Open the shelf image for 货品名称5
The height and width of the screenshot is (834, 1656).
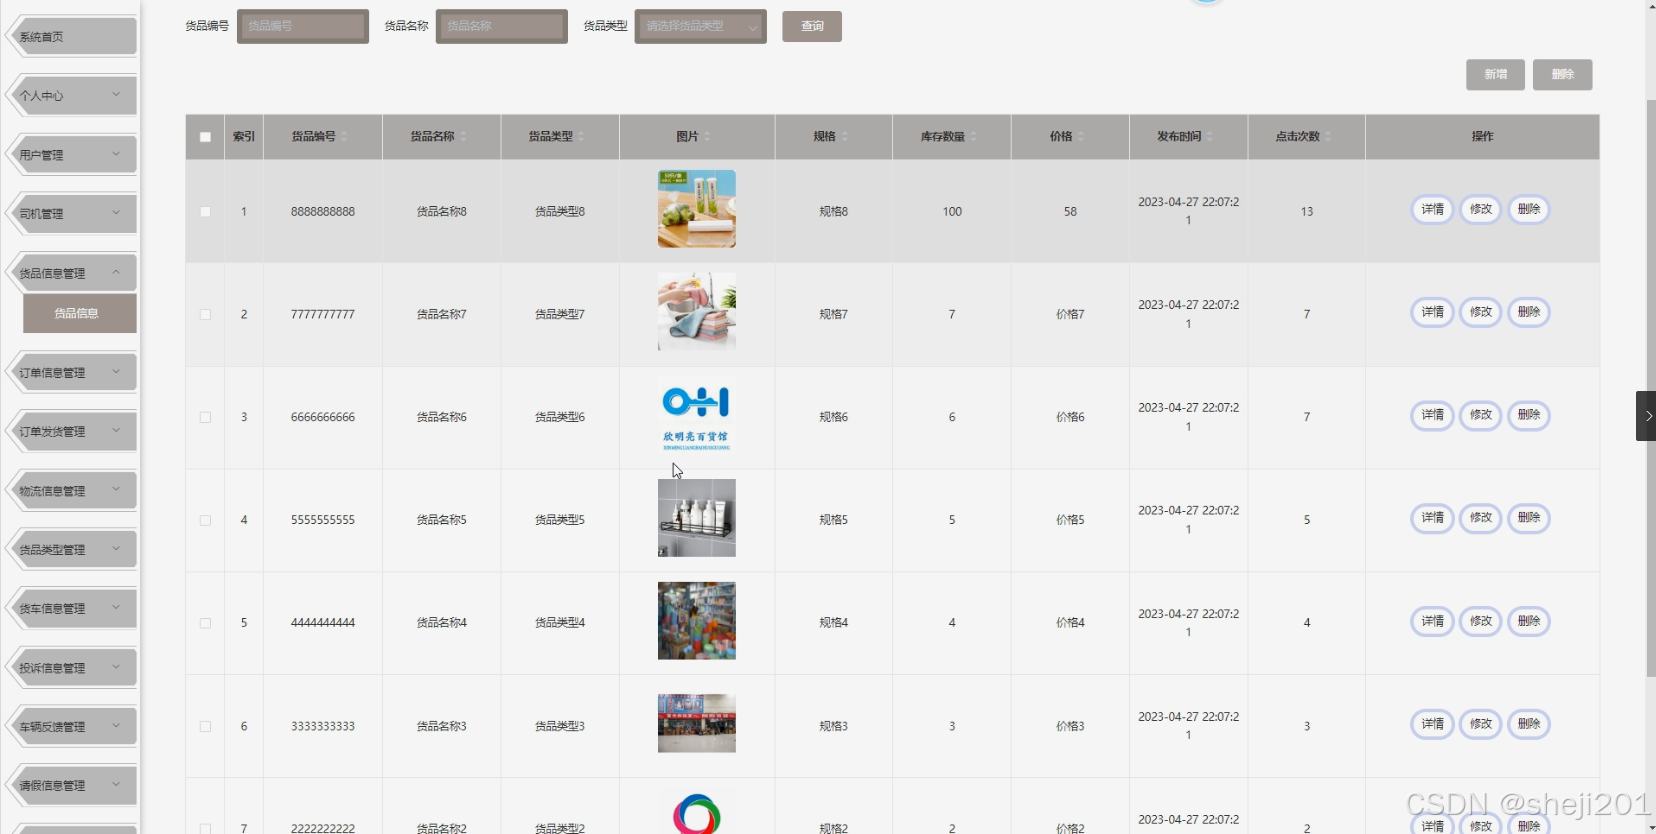pyautogui.click(x=697, y=518)
